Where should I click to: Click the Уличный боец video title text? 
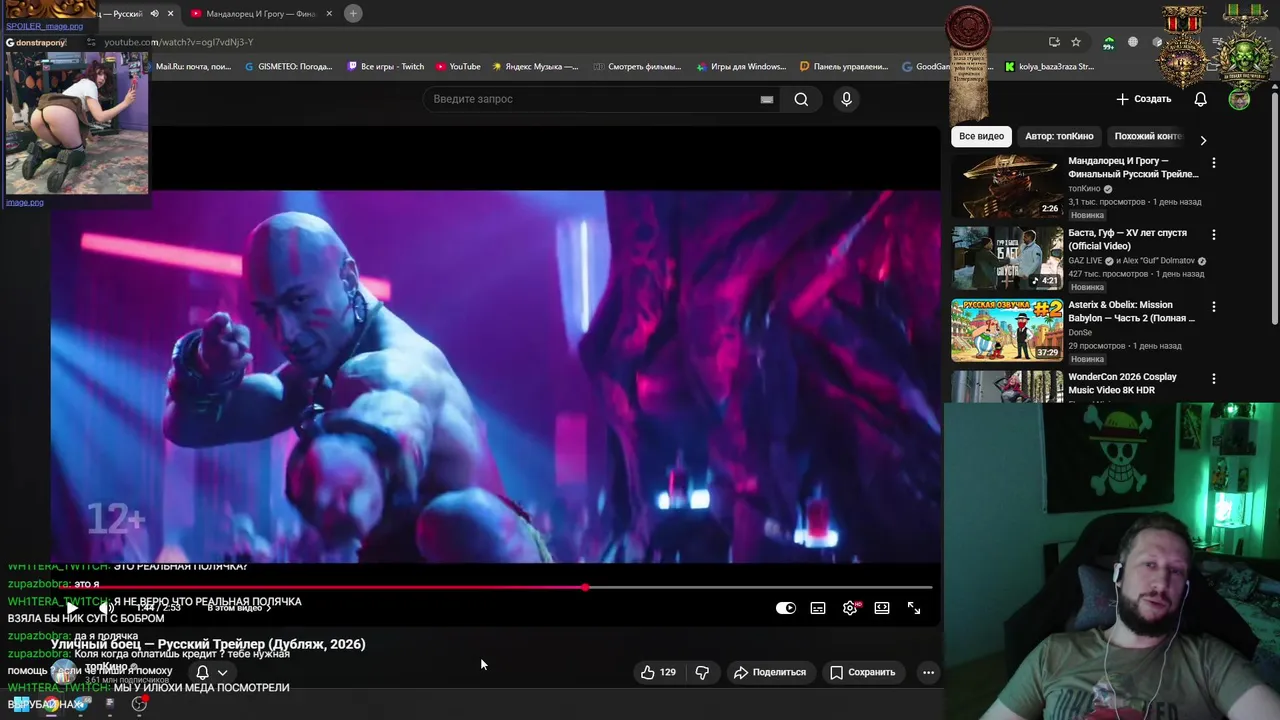208,644
